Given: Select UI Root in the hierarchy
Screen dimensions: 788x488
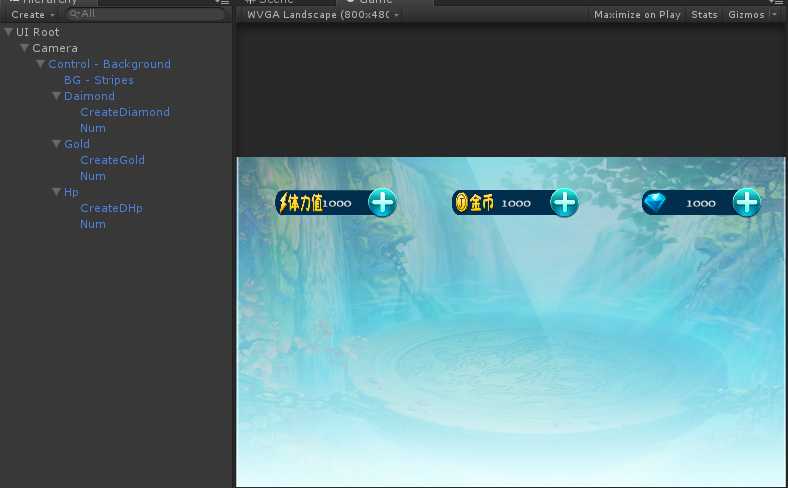Looking at the screenshot, I should (38, 32).
